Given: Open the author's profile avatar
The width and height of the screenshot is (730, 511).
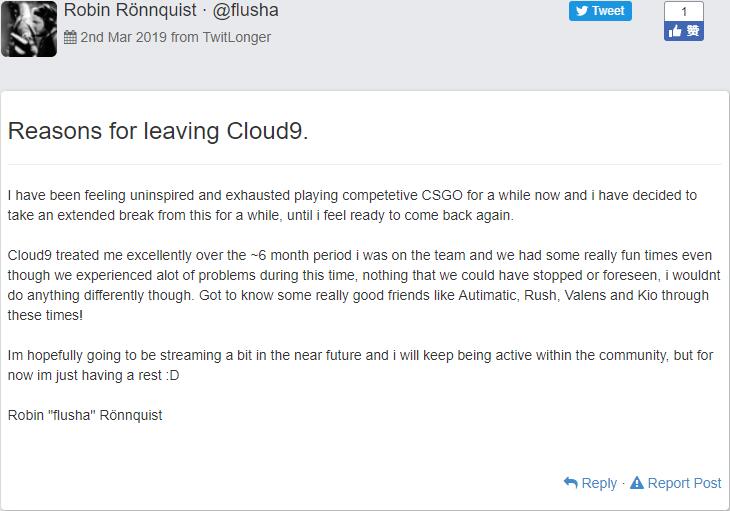Looking at the screenshot, I should pyautogui.click(x=28, y=28).
